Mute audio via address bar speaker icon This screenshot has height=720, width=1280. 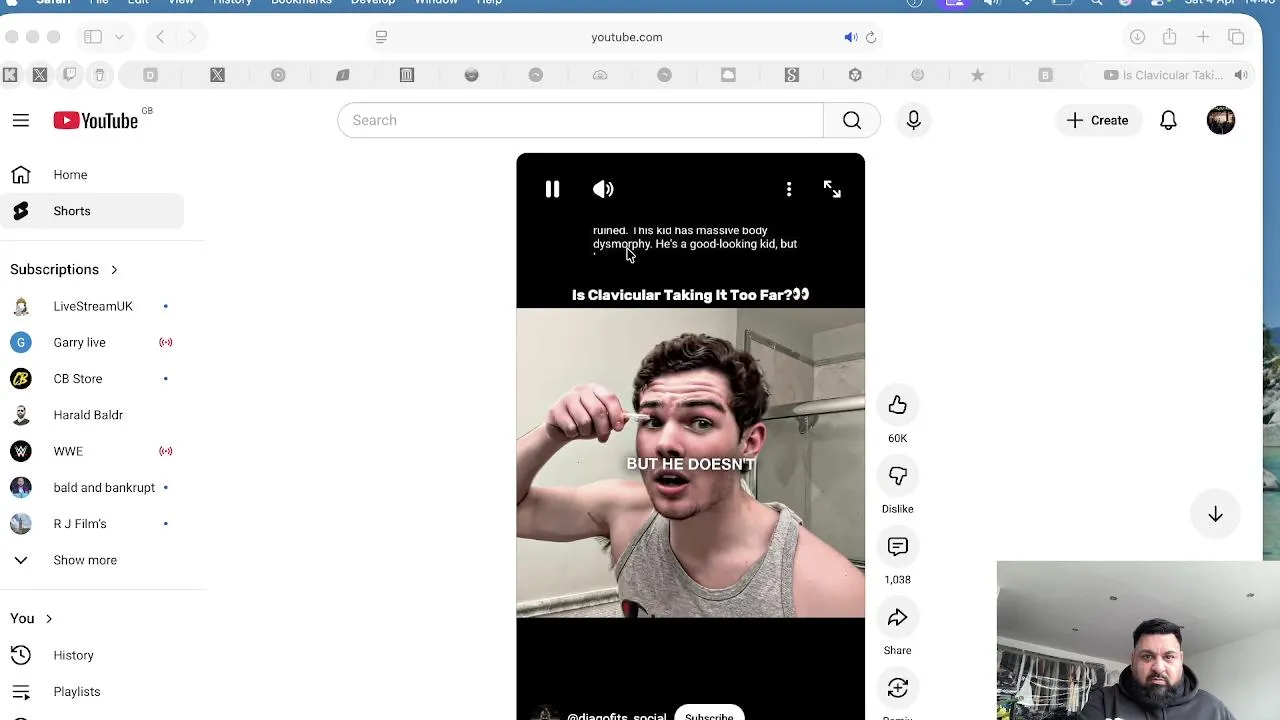pos(850,37)
